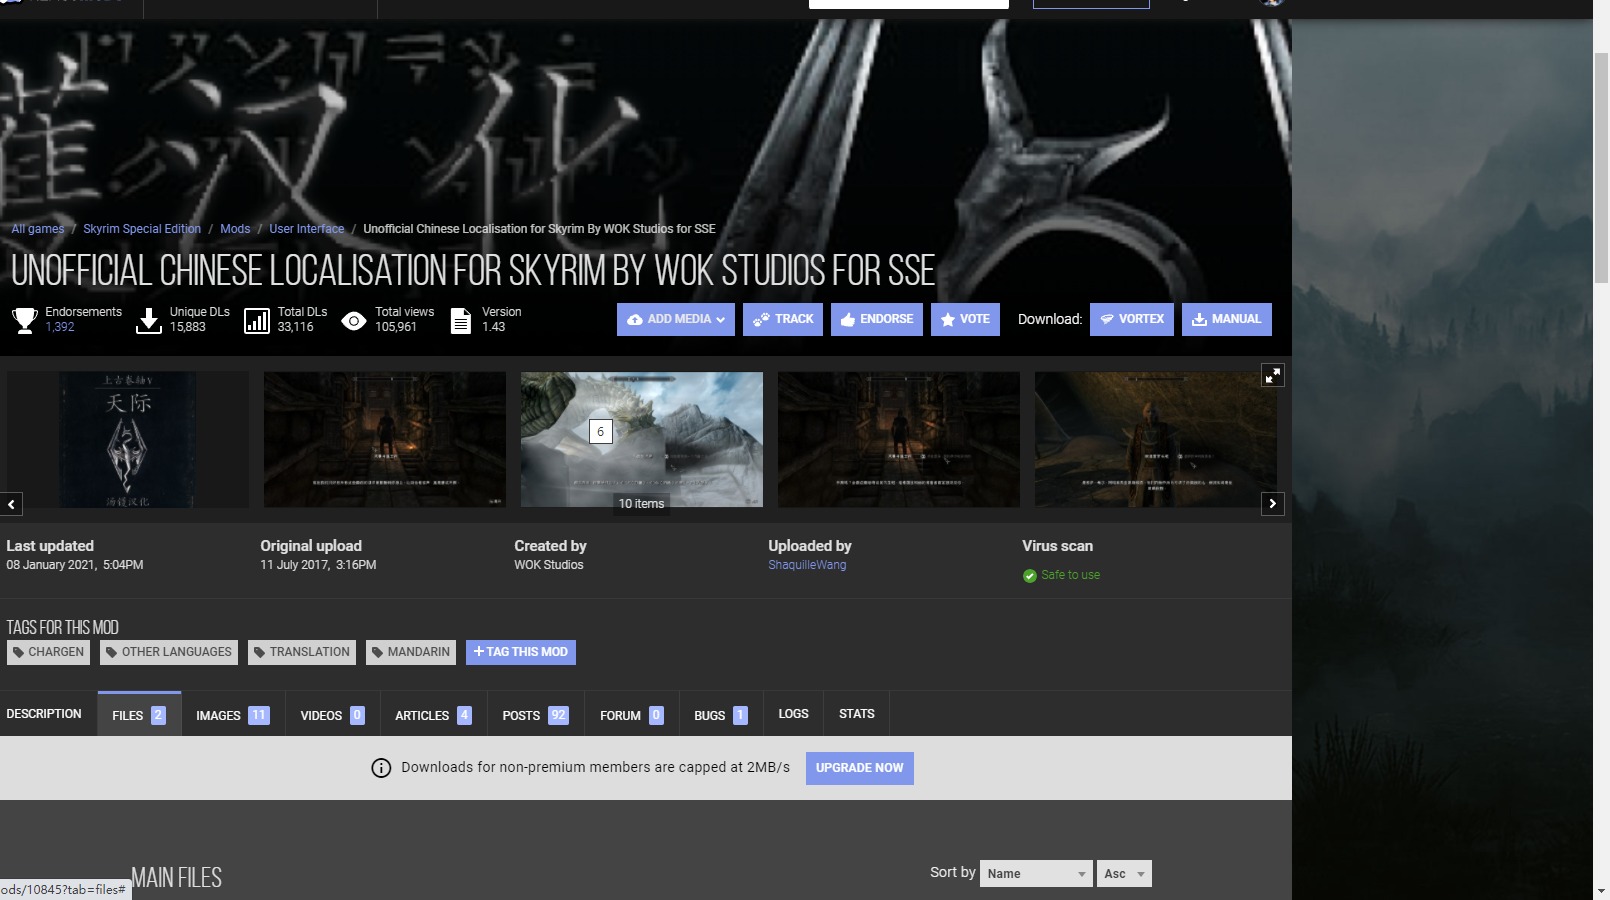Open the User Interface breadcrumb link
This screenshot has height=900, width=1610.
306,229
